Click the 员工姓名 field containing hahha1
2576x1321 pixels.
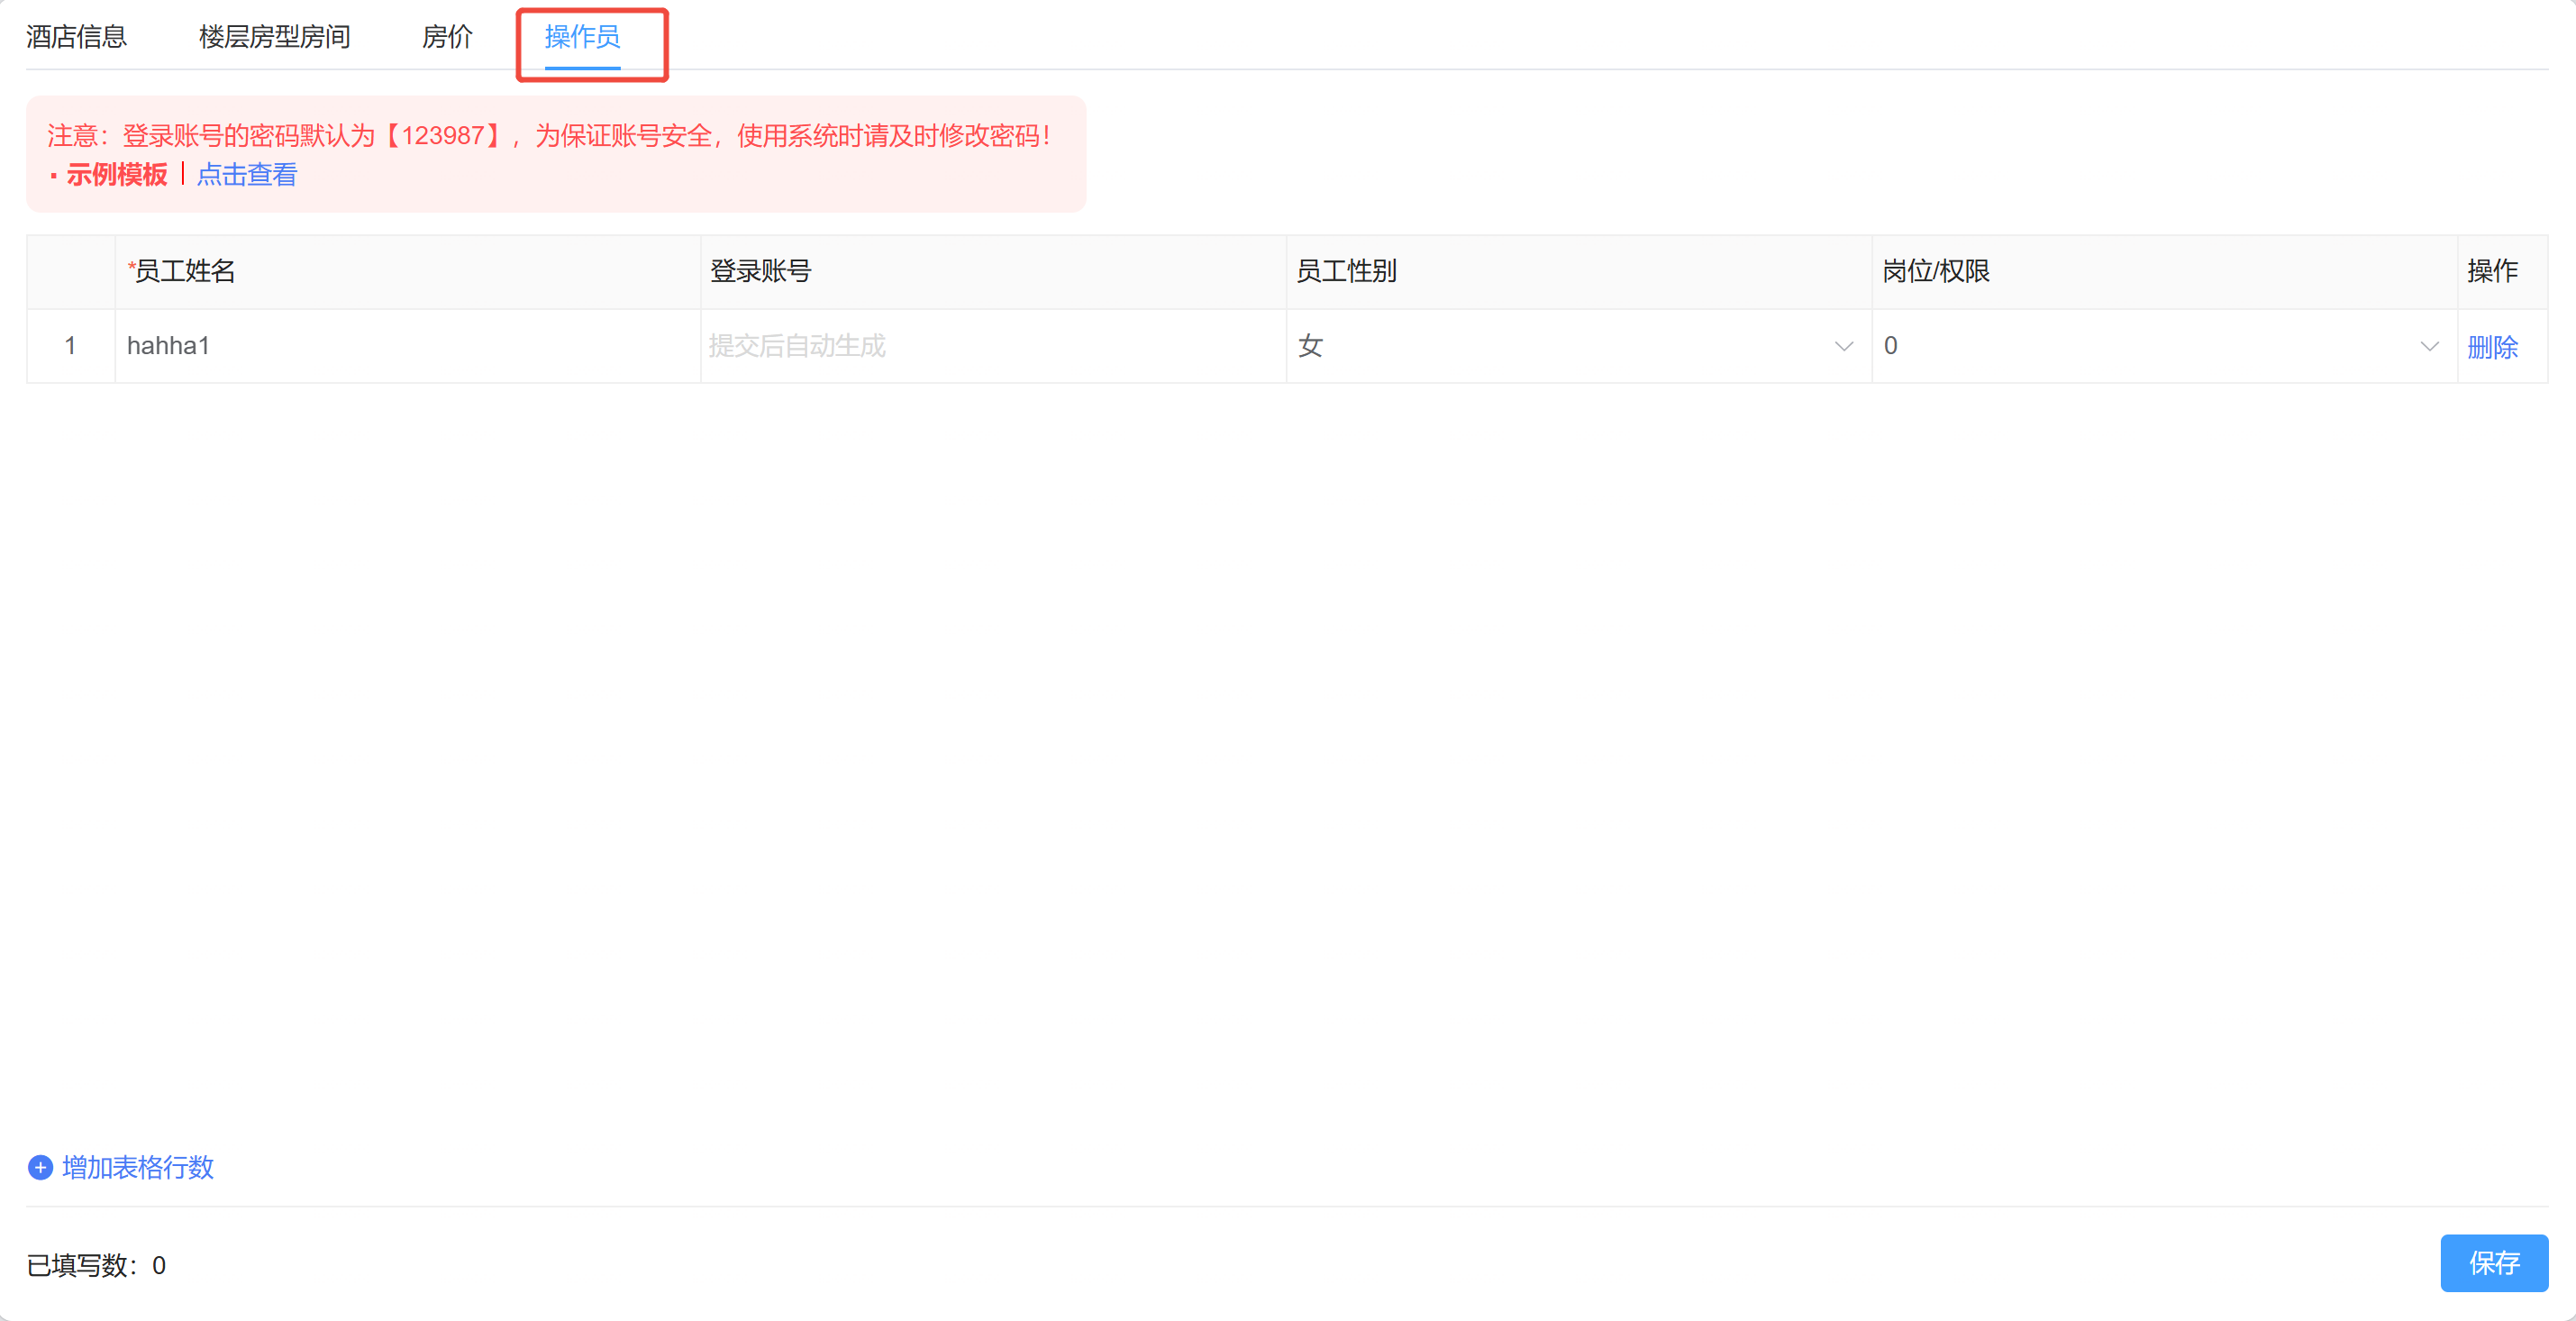(x=400, y=346)
